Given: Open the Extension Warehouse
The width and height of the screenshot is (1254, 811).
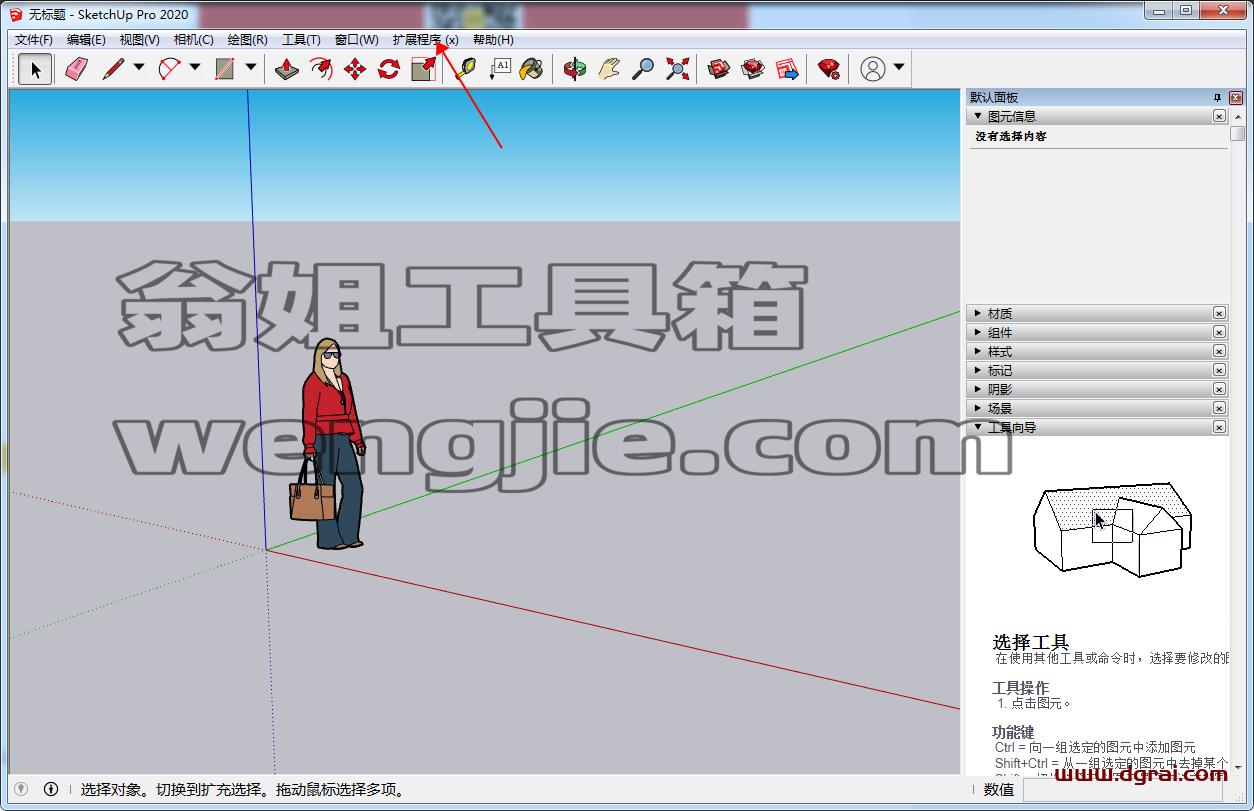Looking at the screenshot, I should pos(753,69).
